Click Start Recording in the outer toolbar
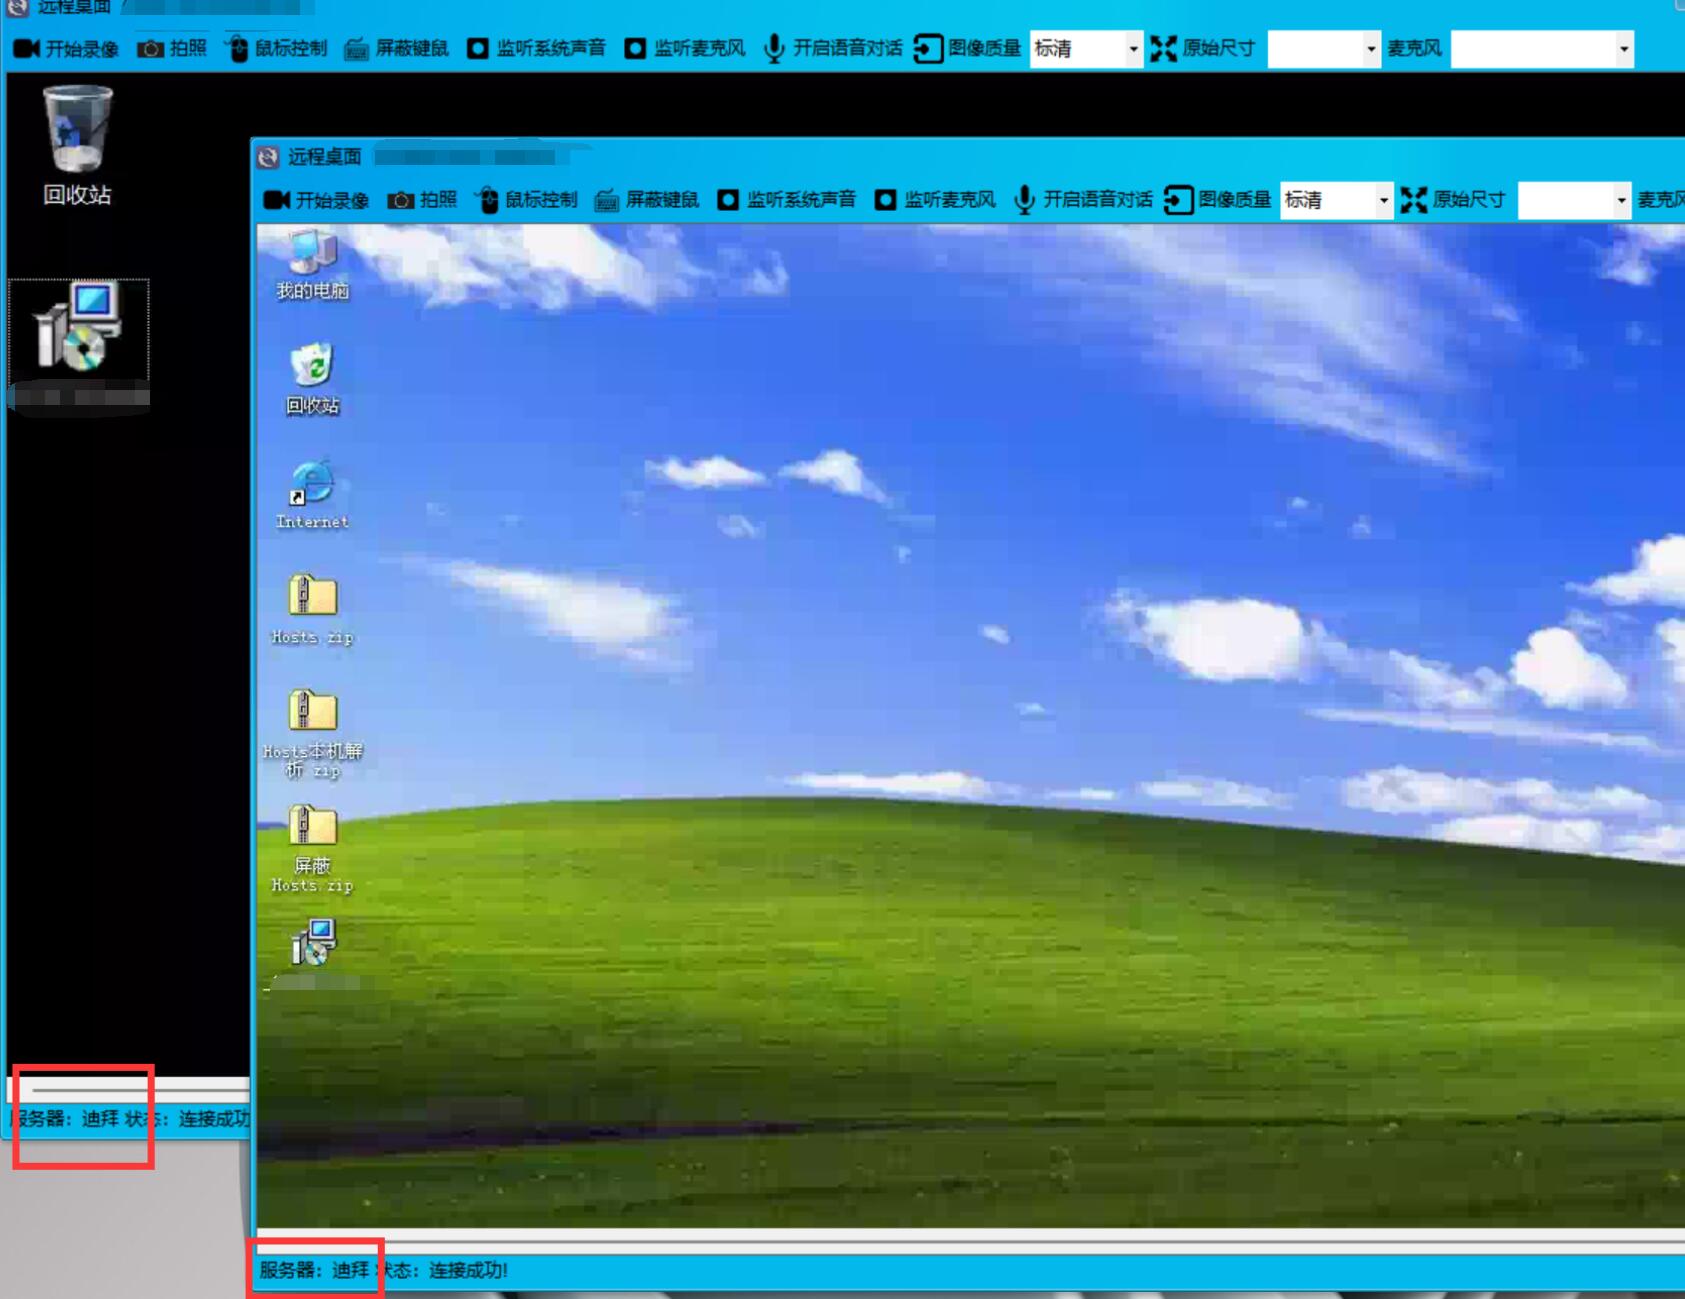 pos(66,48)
